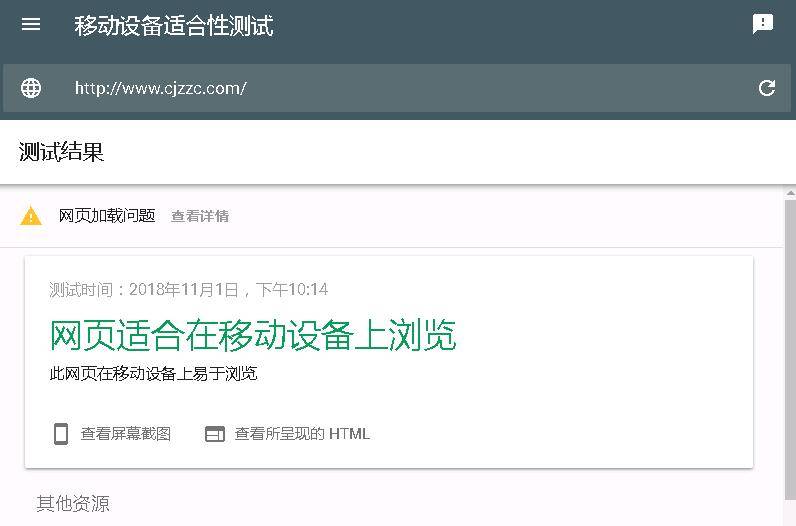Click the feedback icon in header
This screenshot has width=796, height=526.
tap(762, 24)
